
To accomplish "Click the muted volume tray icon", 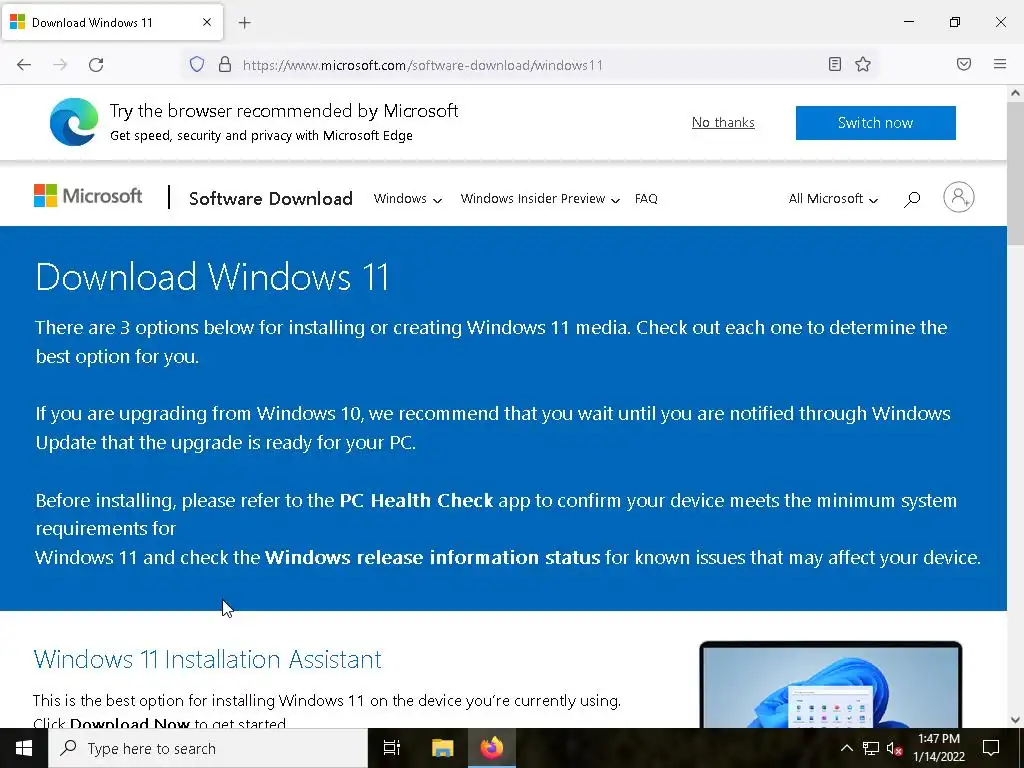I will [894, 748].
